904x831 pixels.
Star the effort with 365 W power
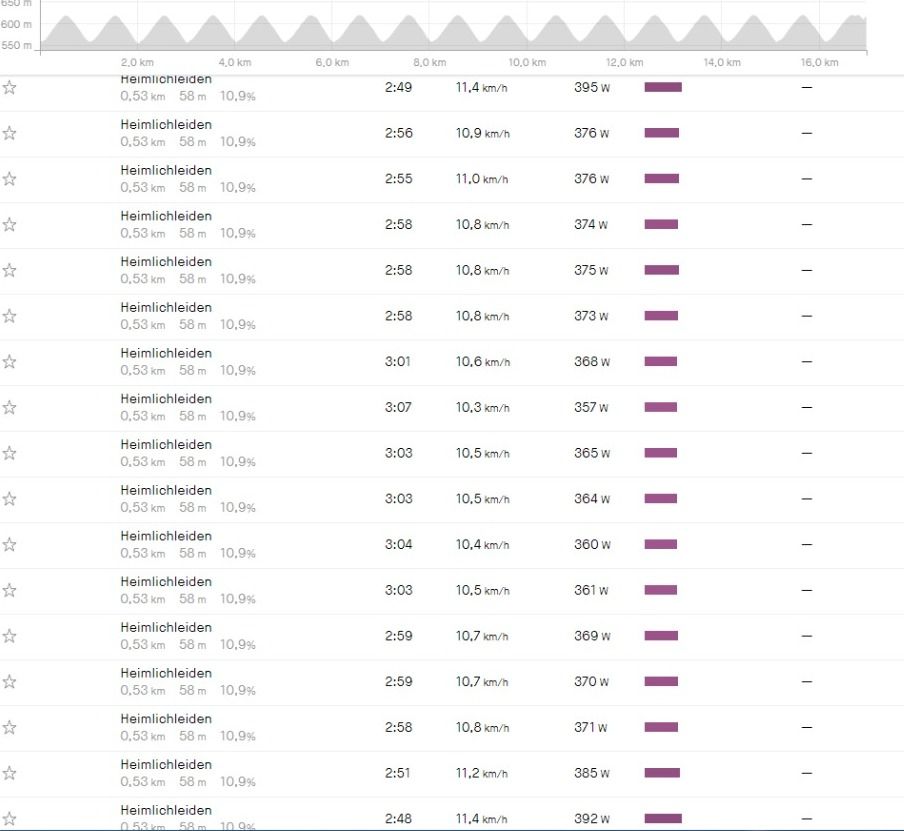click(x=10, y=453)
